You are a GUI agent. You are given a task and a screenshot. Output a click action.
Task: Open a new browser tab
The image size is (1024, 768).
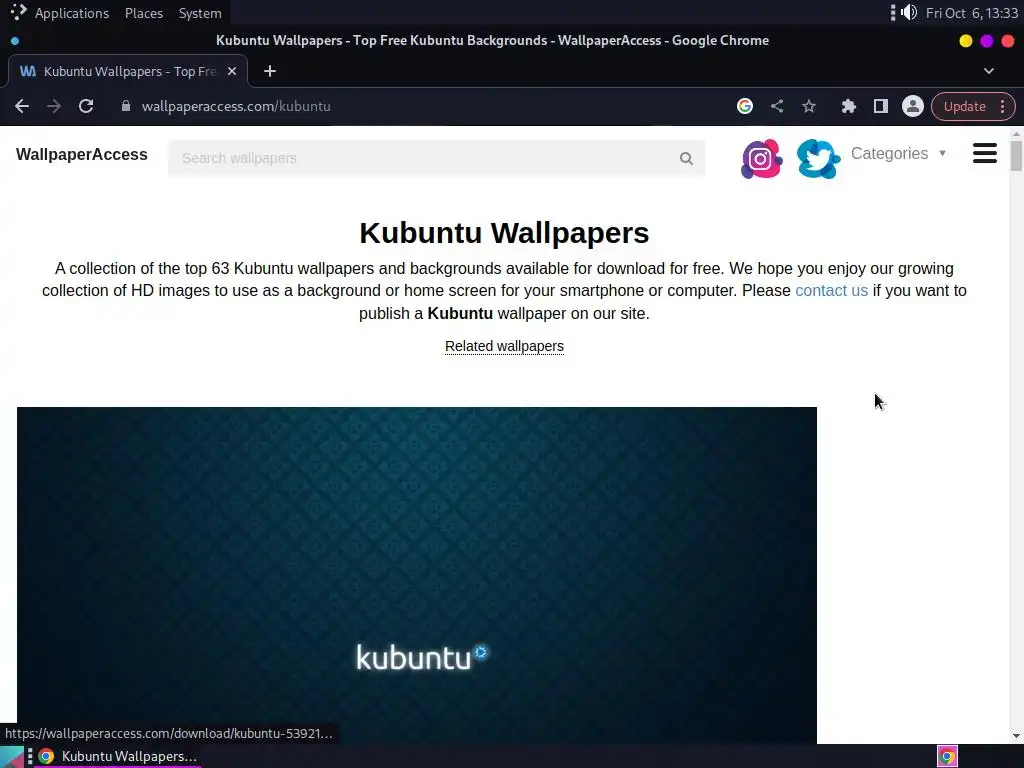[x=270, y=71]
